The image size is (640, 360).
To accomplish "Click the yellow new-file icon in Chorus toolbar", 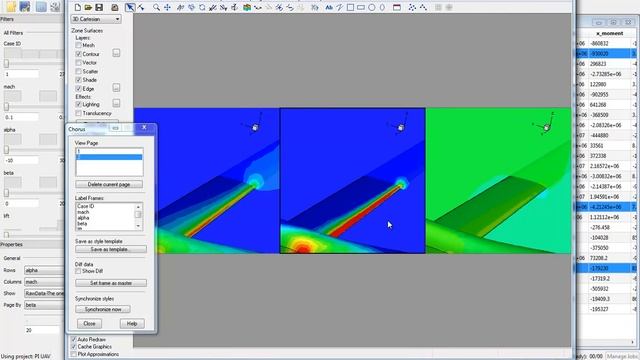I will [x=11, y=6].
